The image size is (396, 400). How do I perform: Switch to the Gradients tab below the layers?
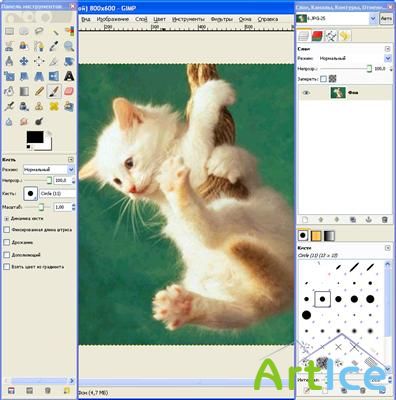coord(329,236)
